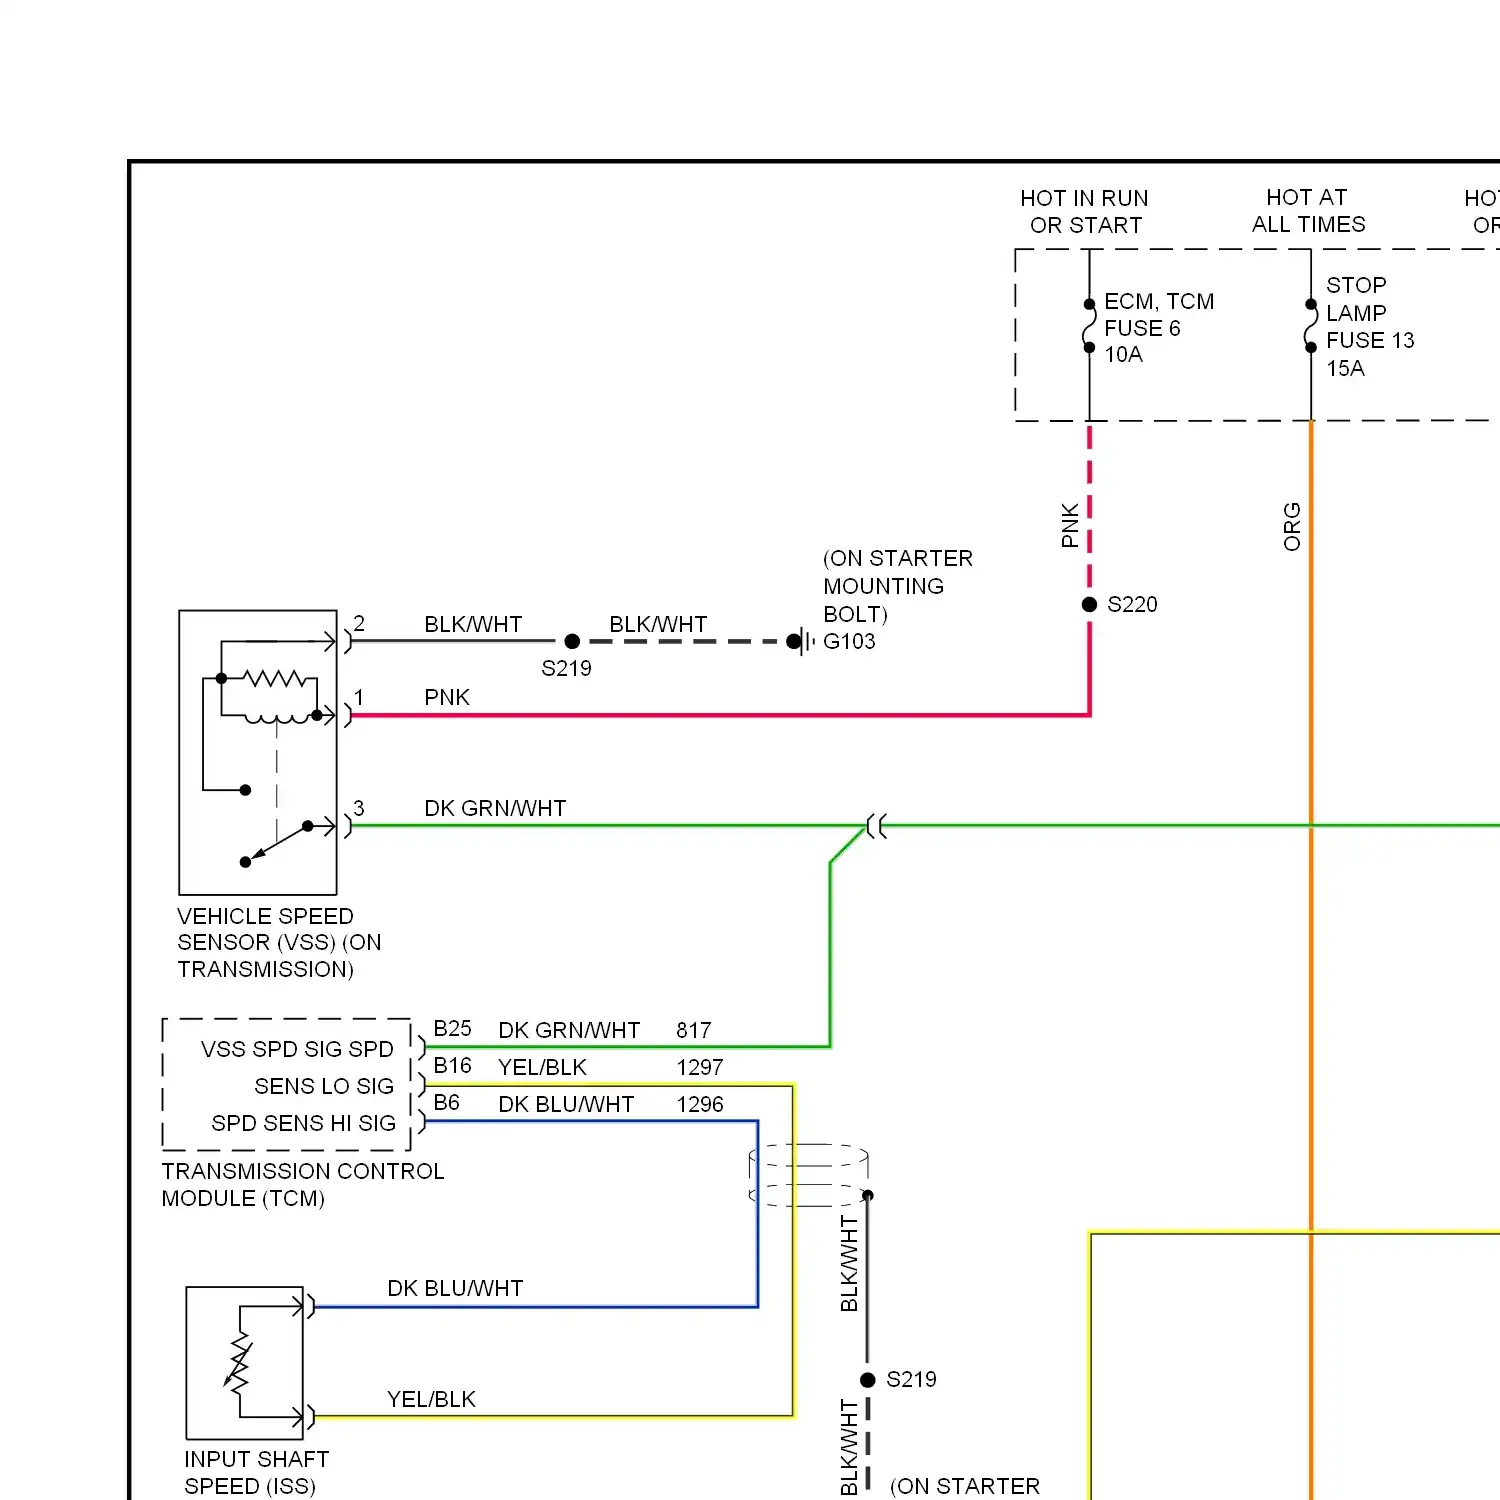Click "DK GRN/WHT" label beside sensor pin 3

pos(495,808)
